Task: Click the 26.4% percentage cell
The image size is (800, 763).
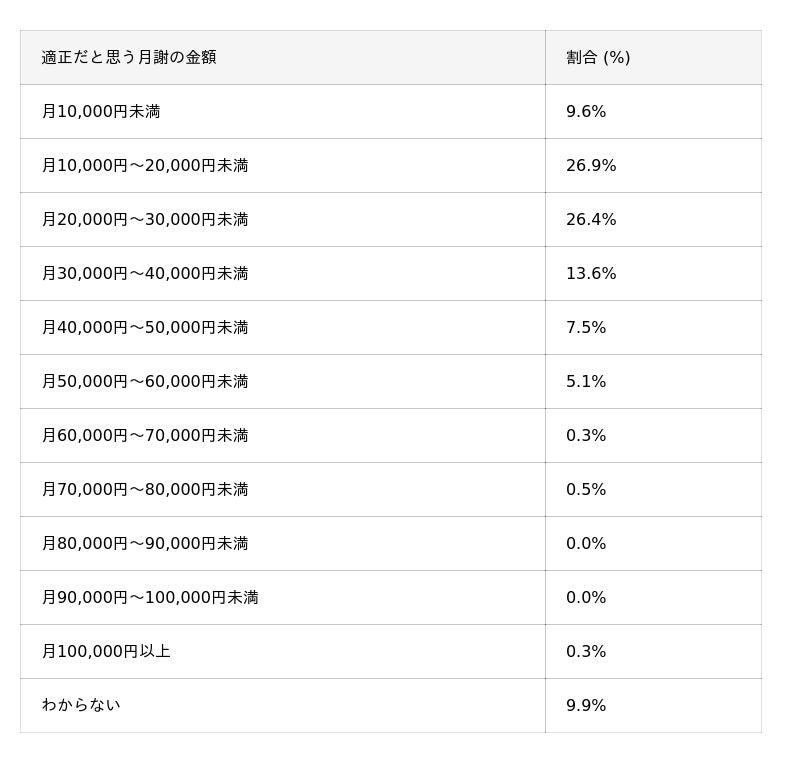Action: click(591, 220)
